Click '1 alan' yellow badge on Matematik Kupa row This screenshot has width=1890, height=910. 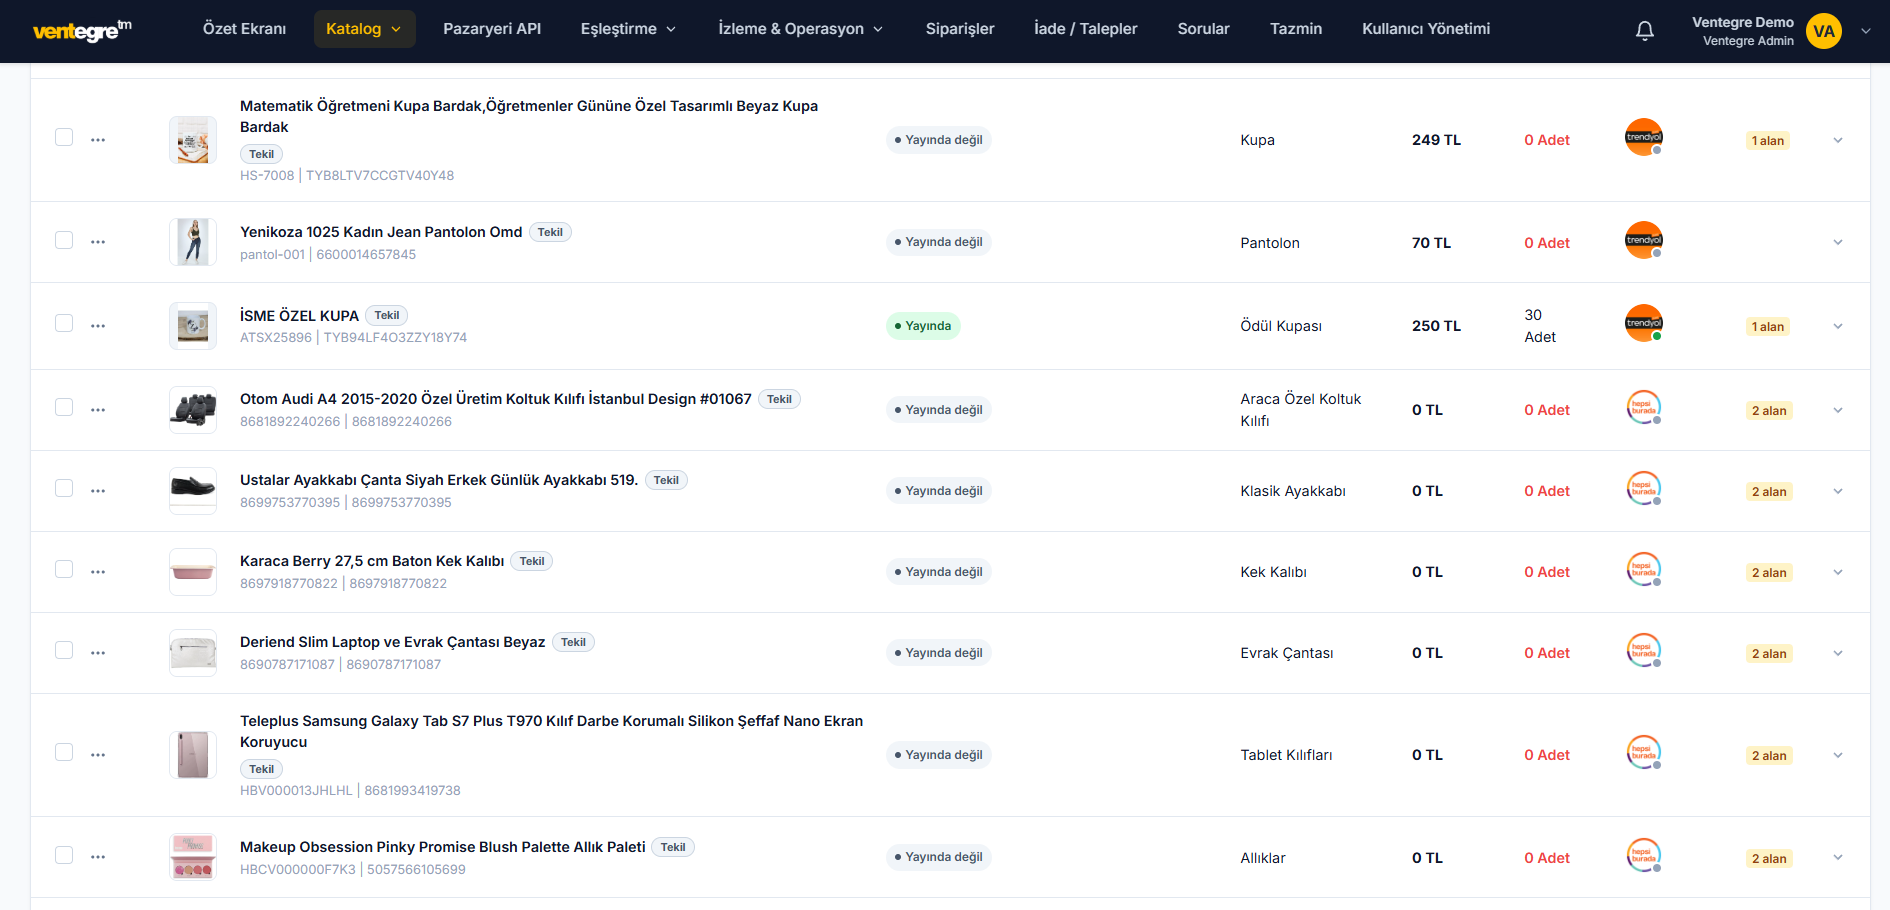pos(1768,141)
